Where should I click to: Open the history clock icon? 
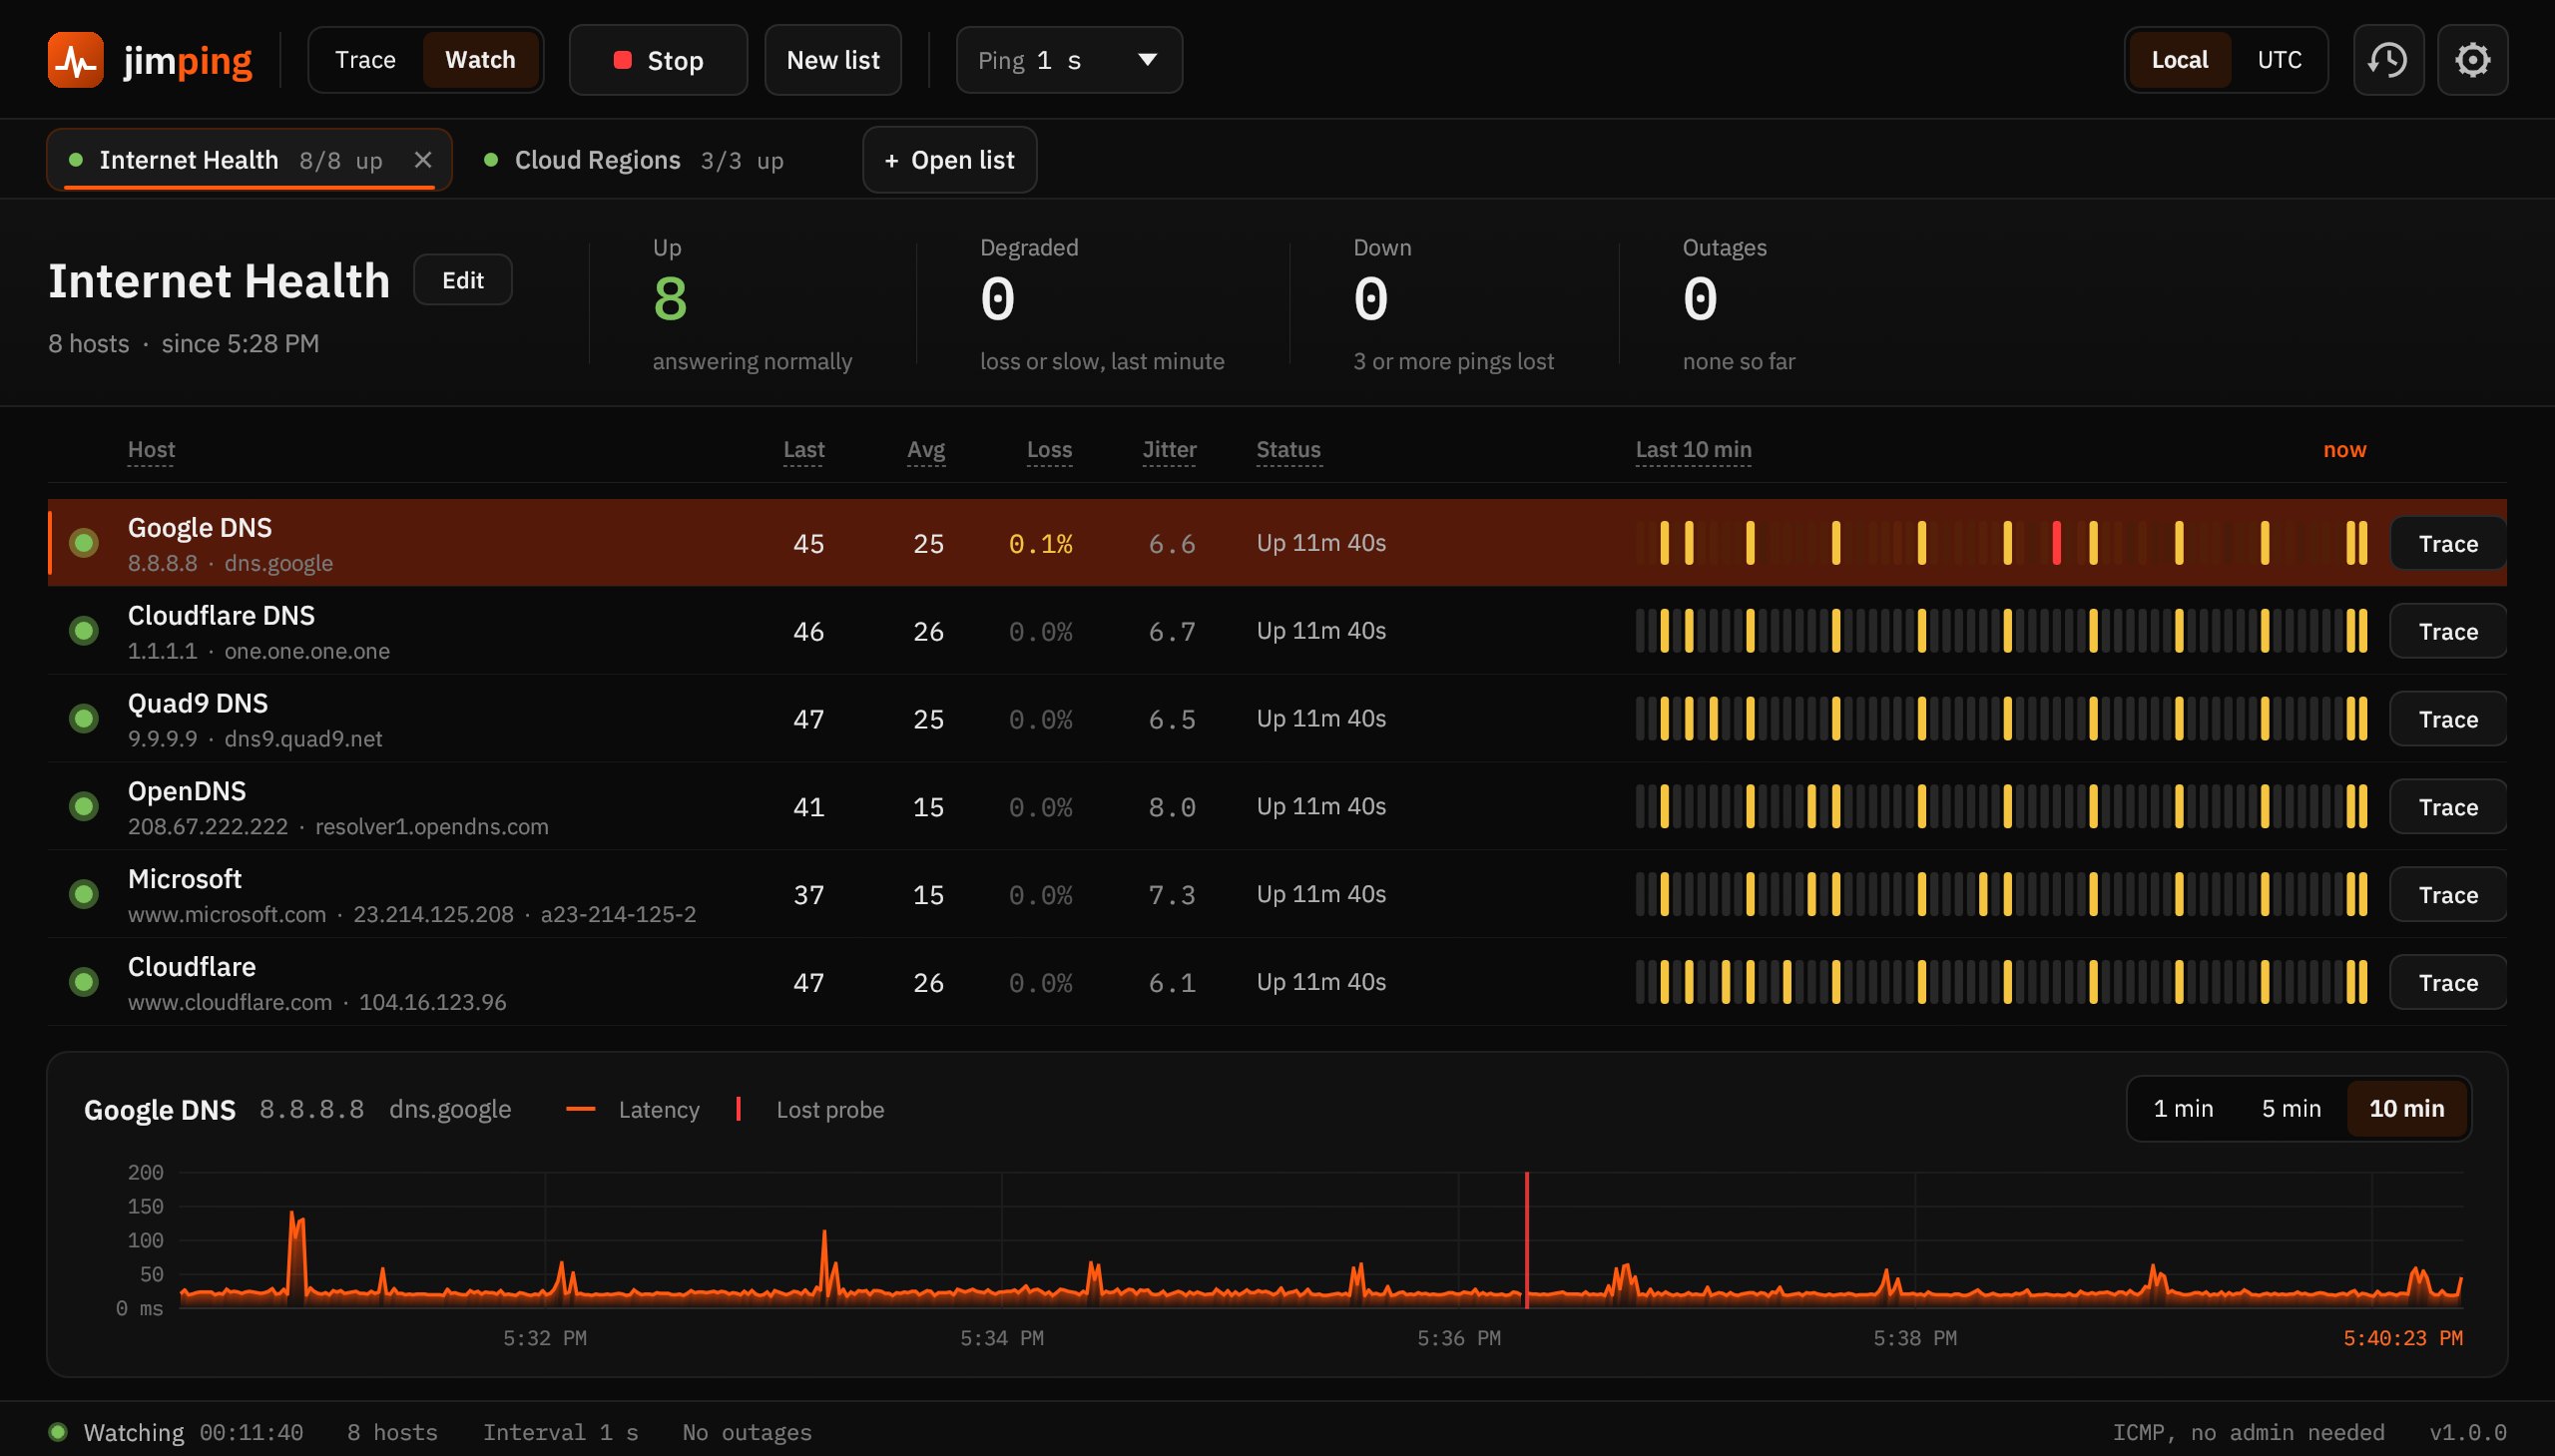2388,60
